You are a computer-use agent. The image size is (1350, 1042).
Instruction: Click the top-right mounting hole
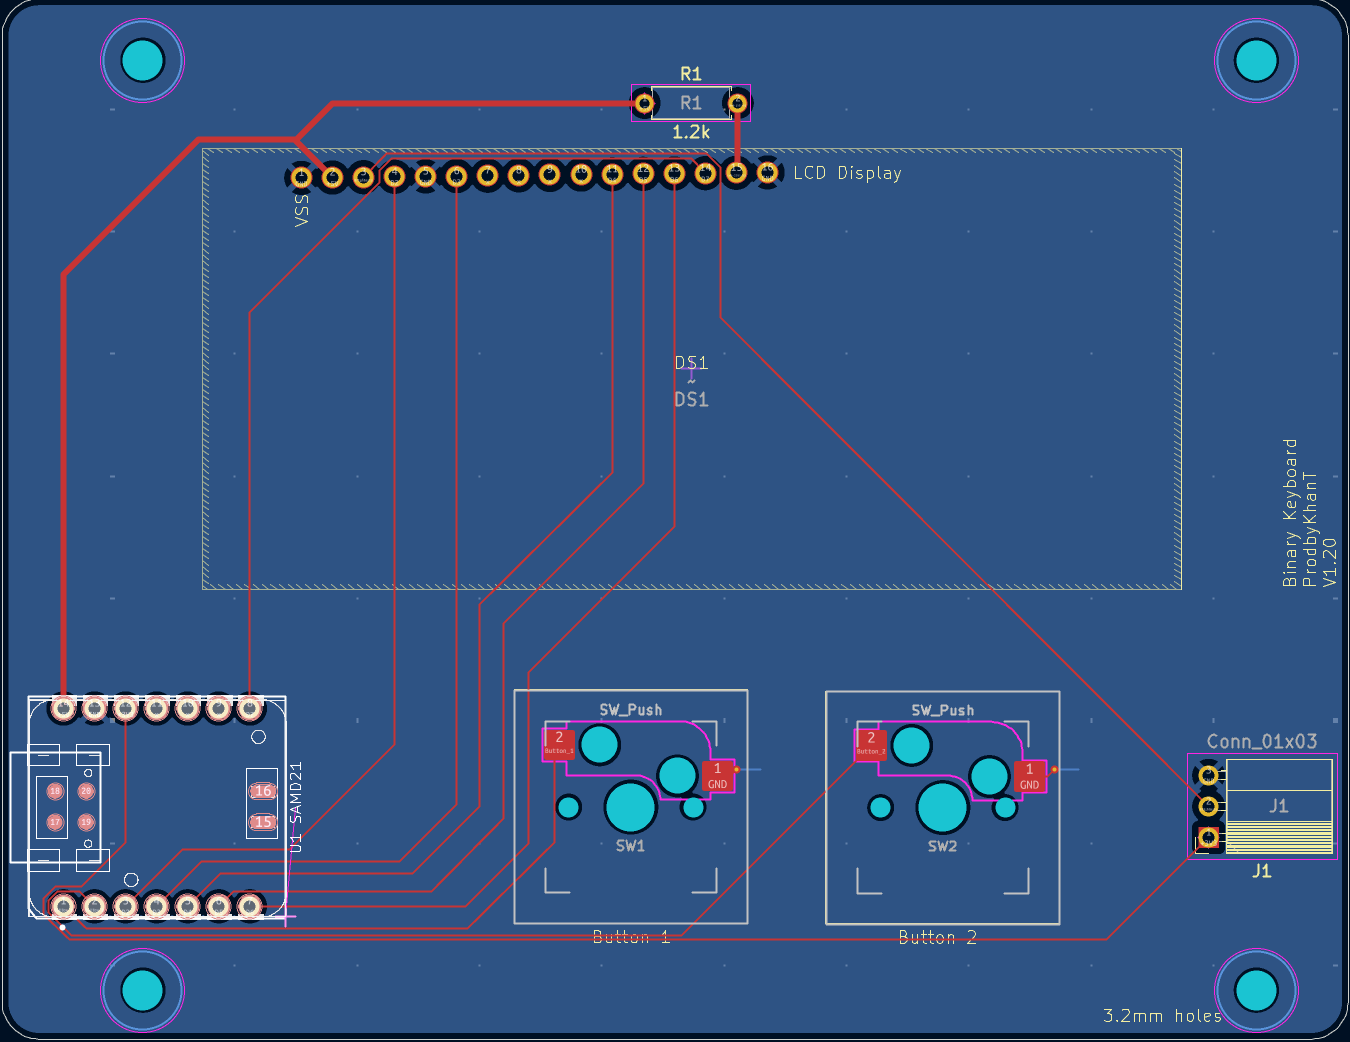coord(1256,60)
